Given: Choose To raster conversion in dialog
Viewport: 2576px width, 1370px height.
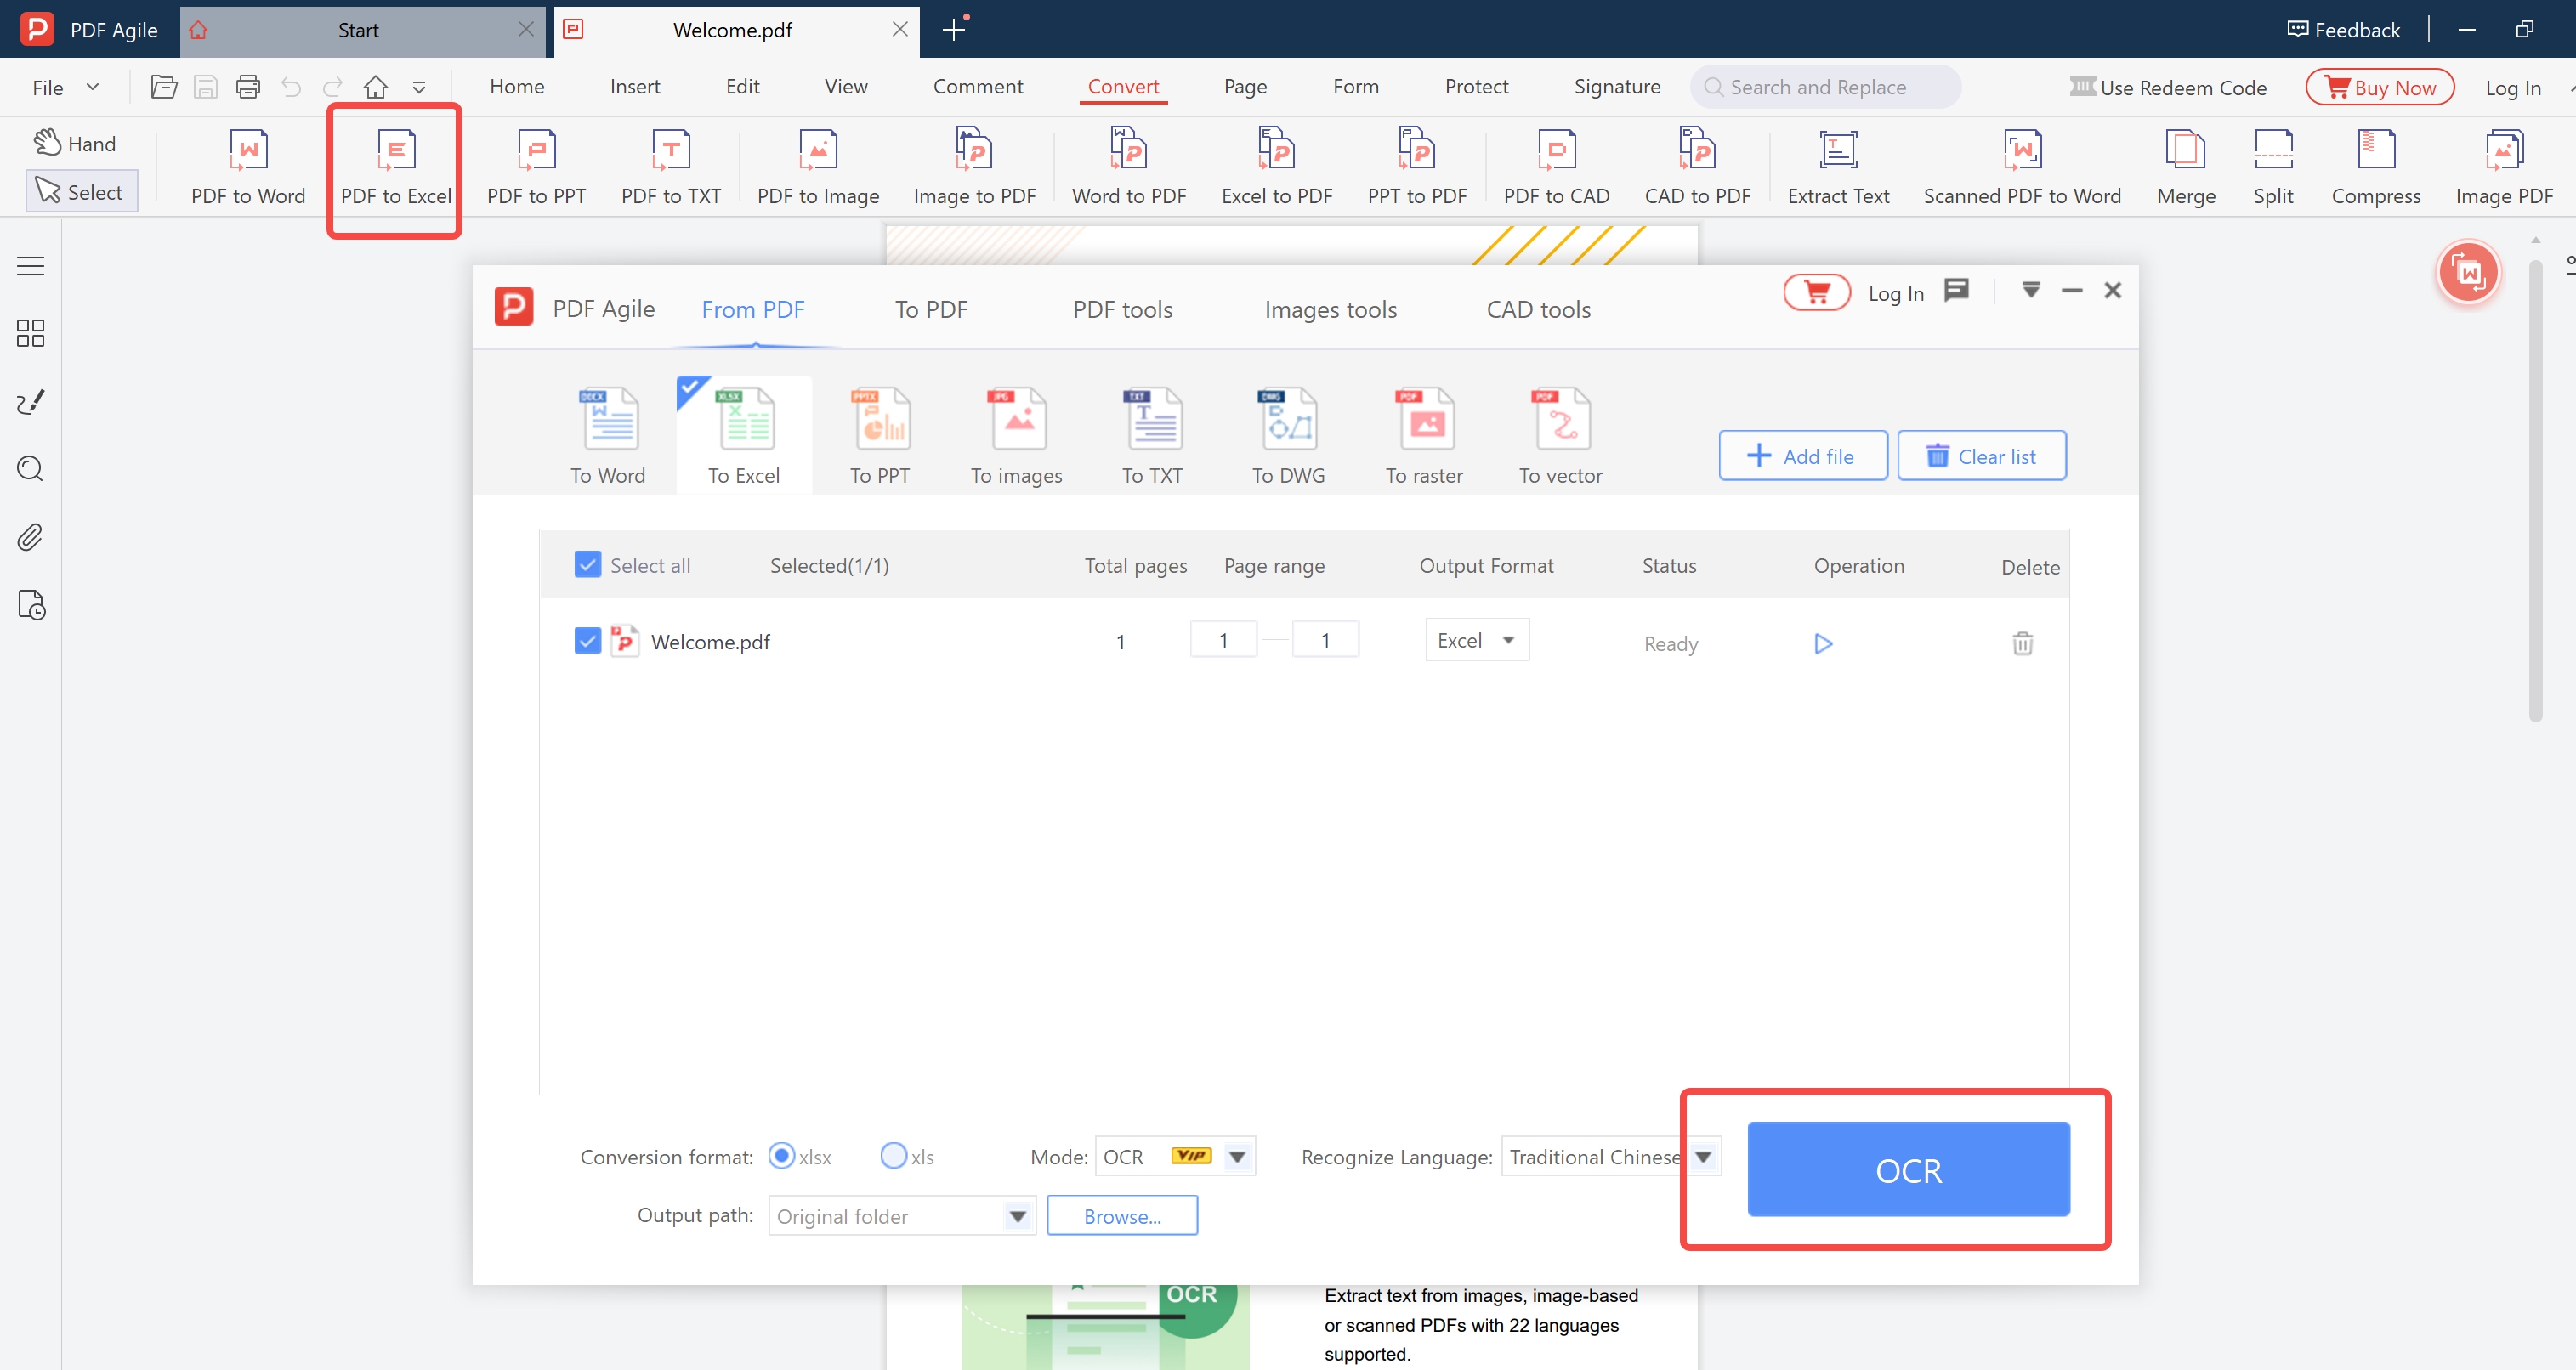Looking at the screenshot, I should tap(1424, 436).
